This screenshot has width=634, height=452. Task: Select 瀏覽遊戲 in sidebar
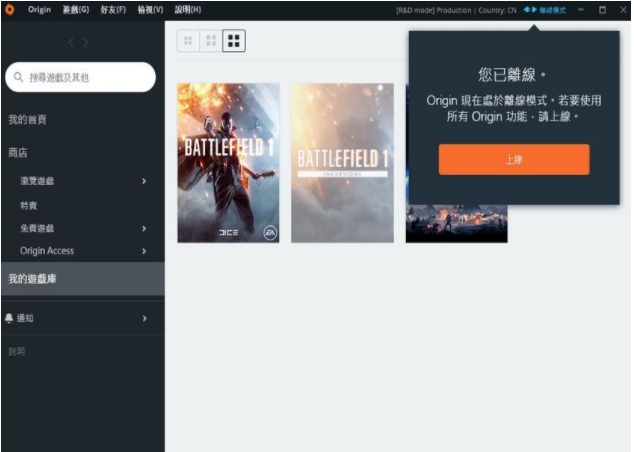pyautogui.click(x=37, y=181)
